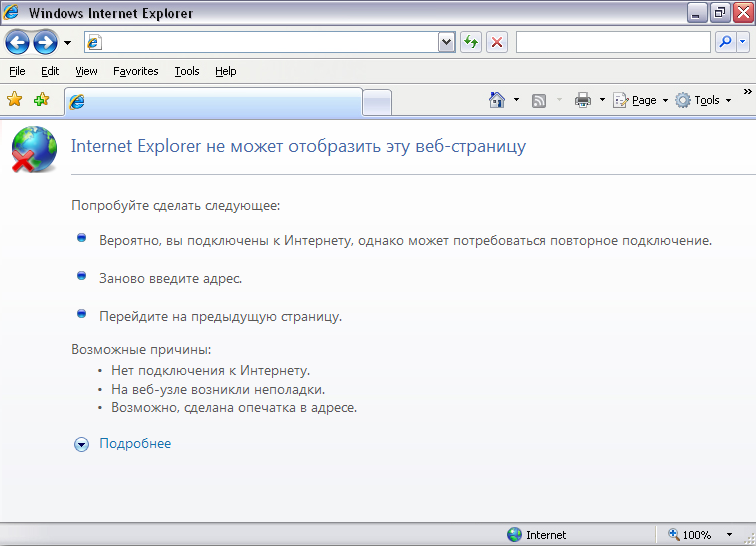Screen dimensions: 756x546
Task: Open the Edit menu
Action: (x=50, y=71)
